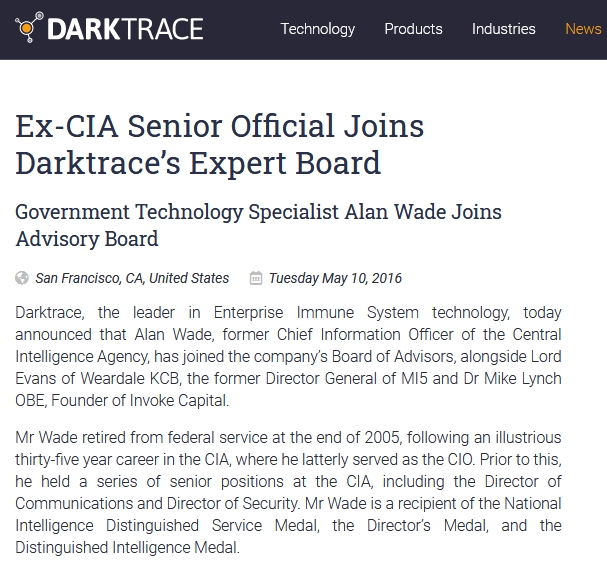Click the word Darktrace starting the first paragraph
Image resolution: width=607 pixels, height=563 pixels.
(49, 312)
